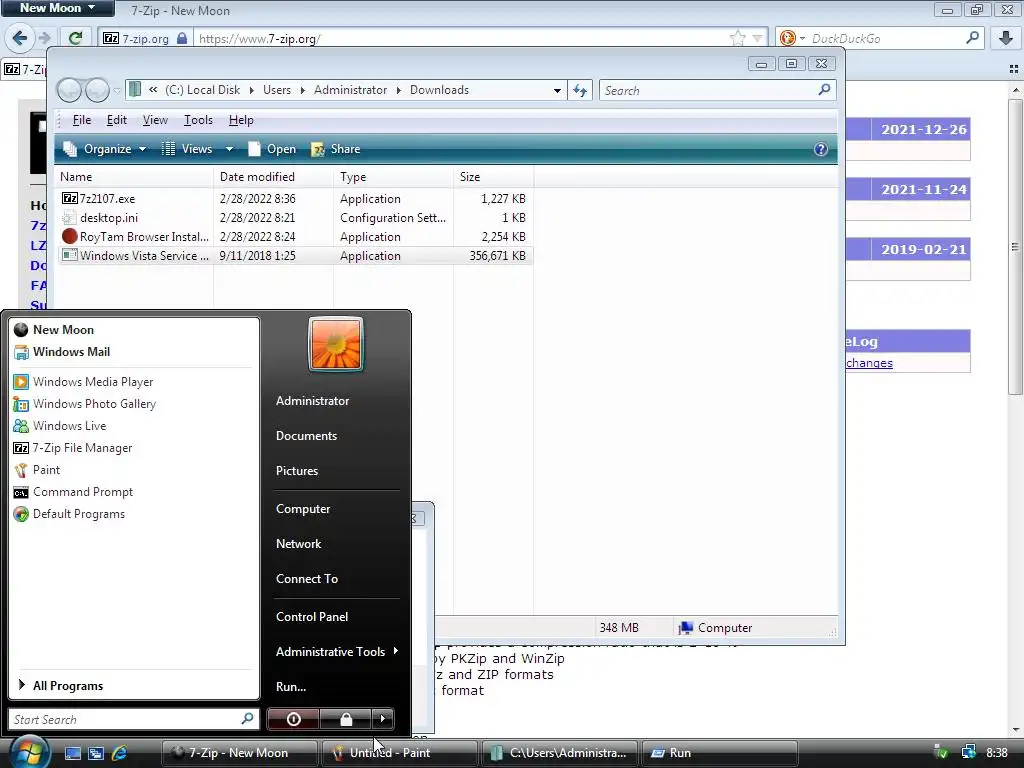This screenshot has height=768, width=1024.
Task: Click the Explorer search magnifier icon
Action: point(824,89)
